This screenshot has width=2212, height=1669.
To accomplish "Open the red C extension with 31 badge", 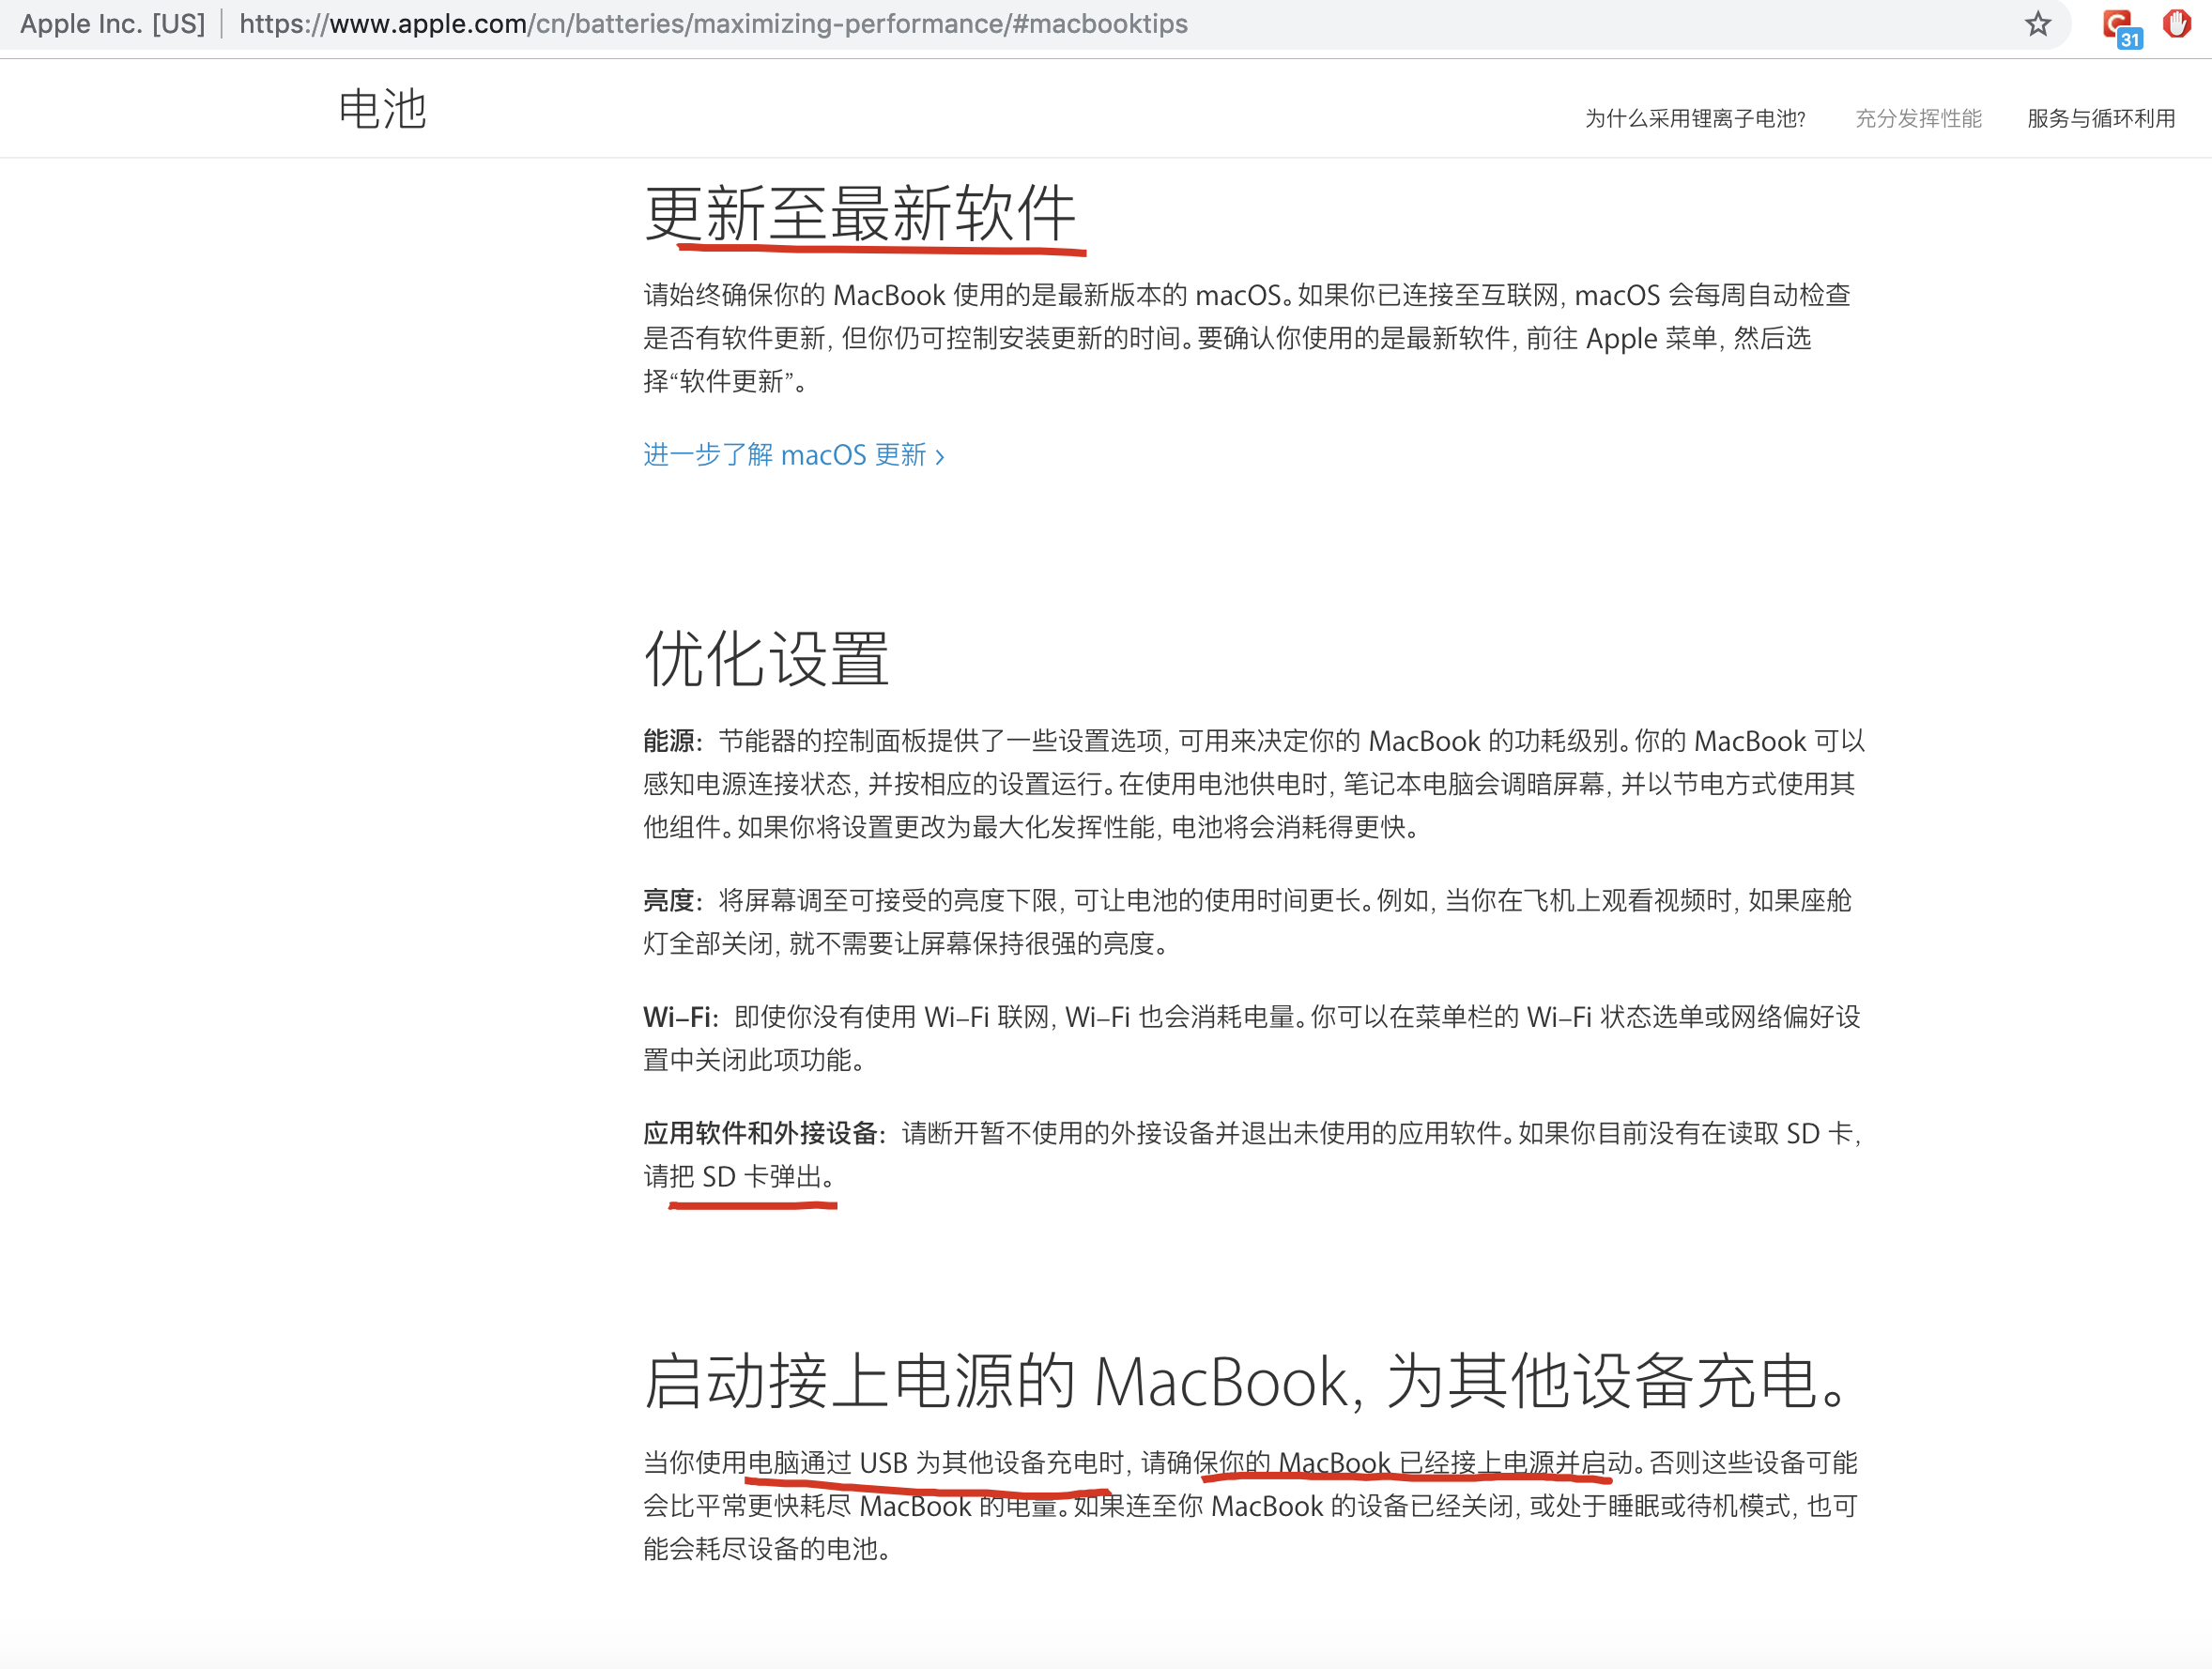I will pos(2119,26).
